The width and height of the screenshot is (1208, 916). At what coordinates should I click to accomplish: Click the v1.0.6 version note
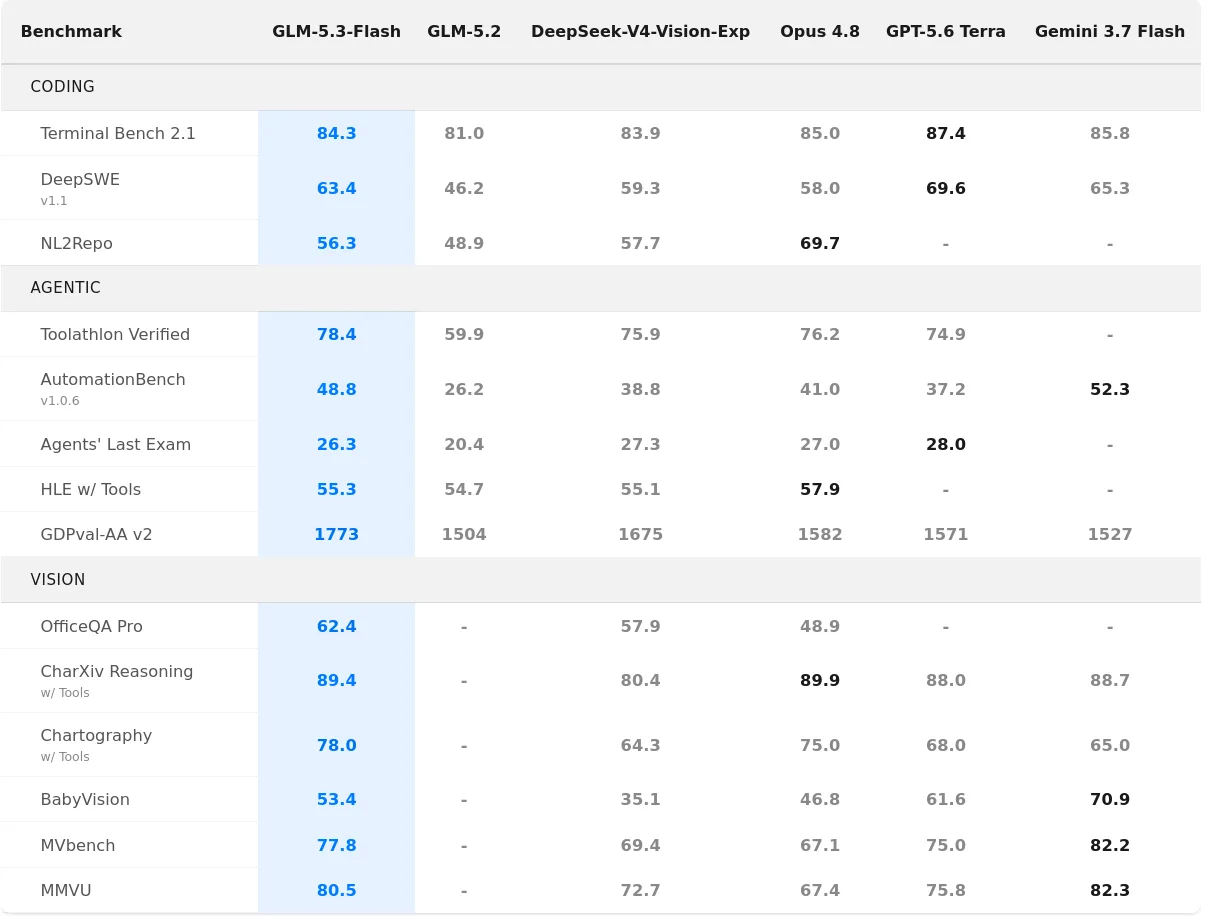click(x=60, y=401)
